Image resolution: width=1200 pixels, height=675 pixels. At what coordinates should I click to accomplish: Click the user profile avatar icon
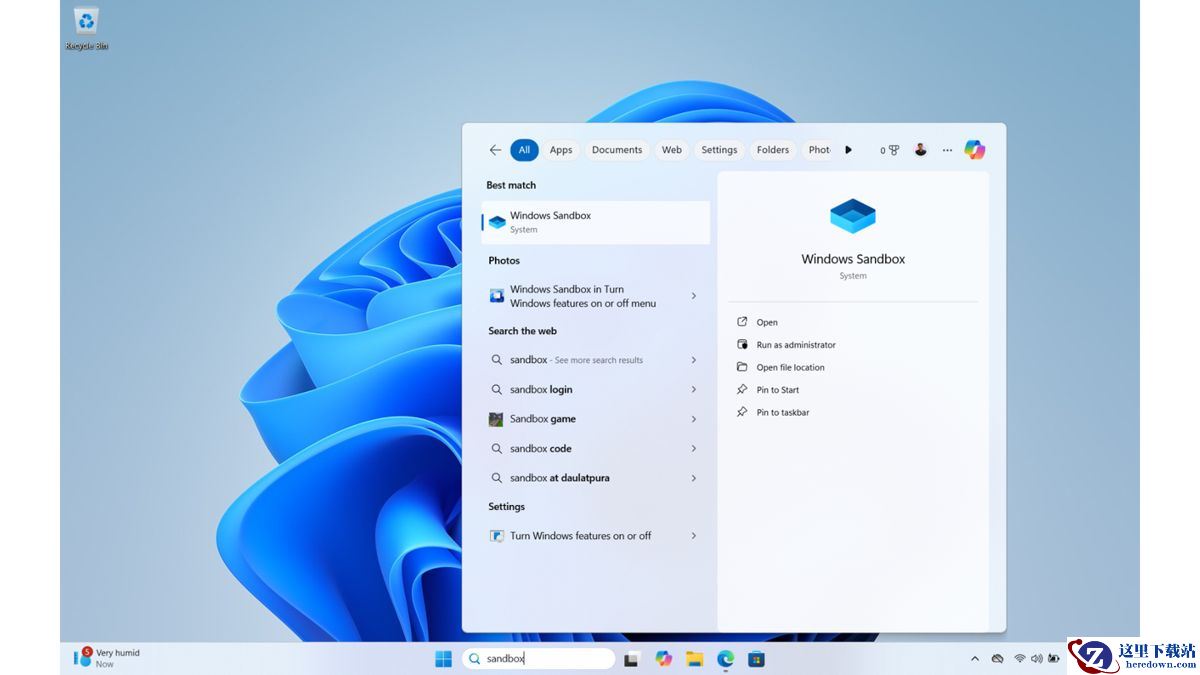click(x=920, y=150)
